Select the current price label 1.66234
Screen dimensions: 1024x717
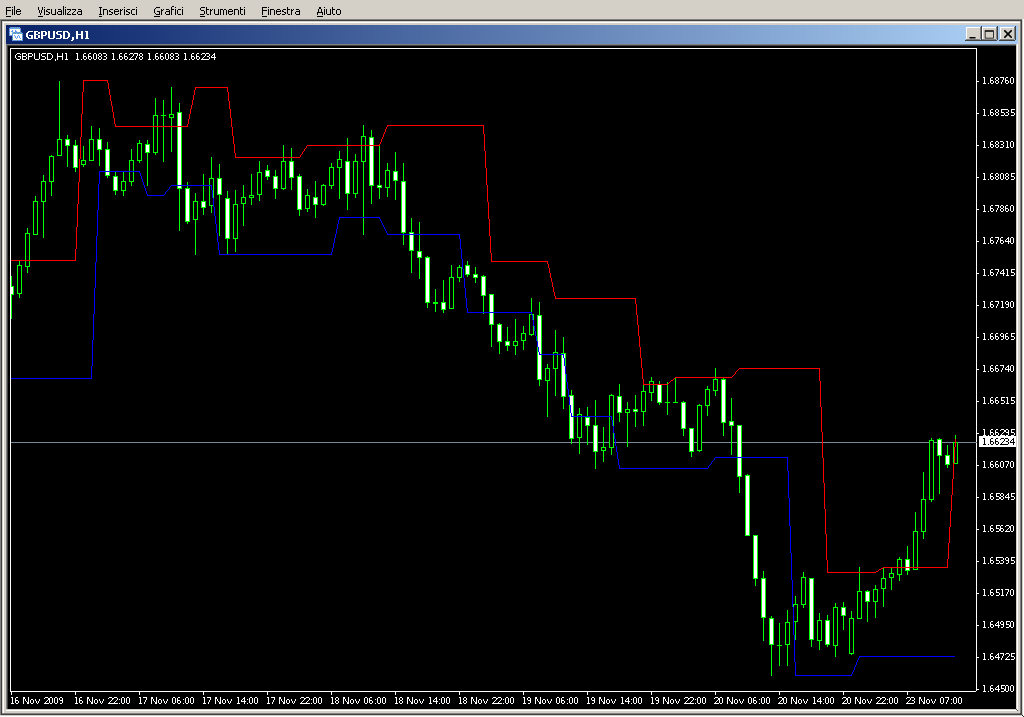click(x=997, y=441)
